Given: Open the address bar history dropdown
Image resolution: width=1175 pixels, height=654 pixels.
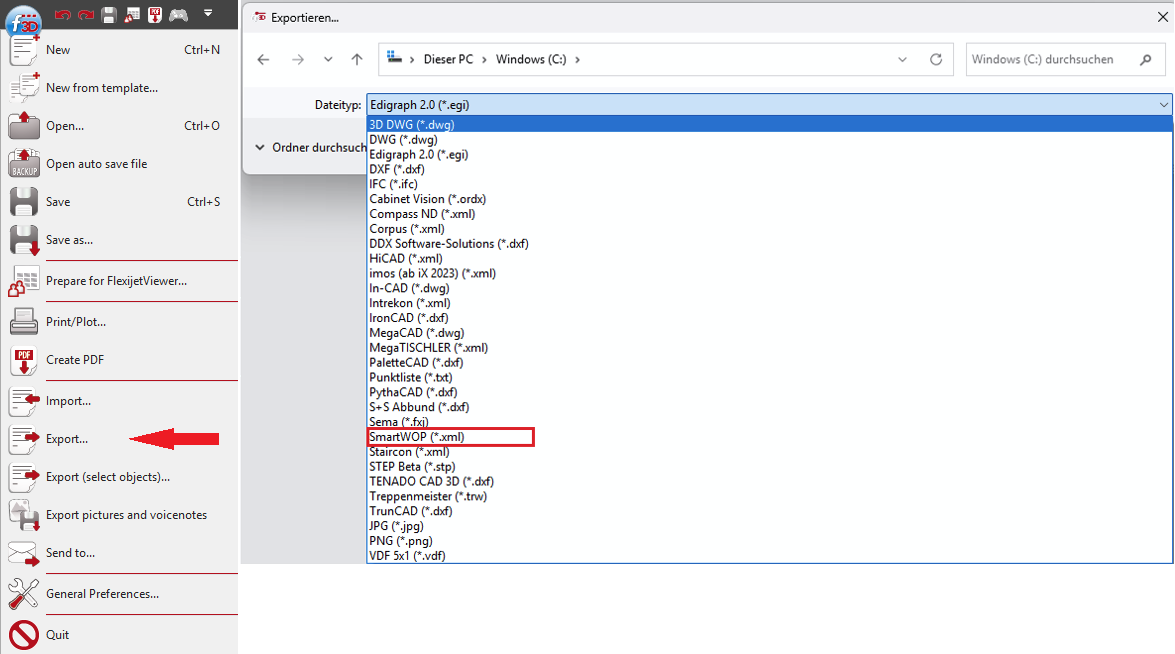Looking at the screenshot, I should click(x=903, y=60).
